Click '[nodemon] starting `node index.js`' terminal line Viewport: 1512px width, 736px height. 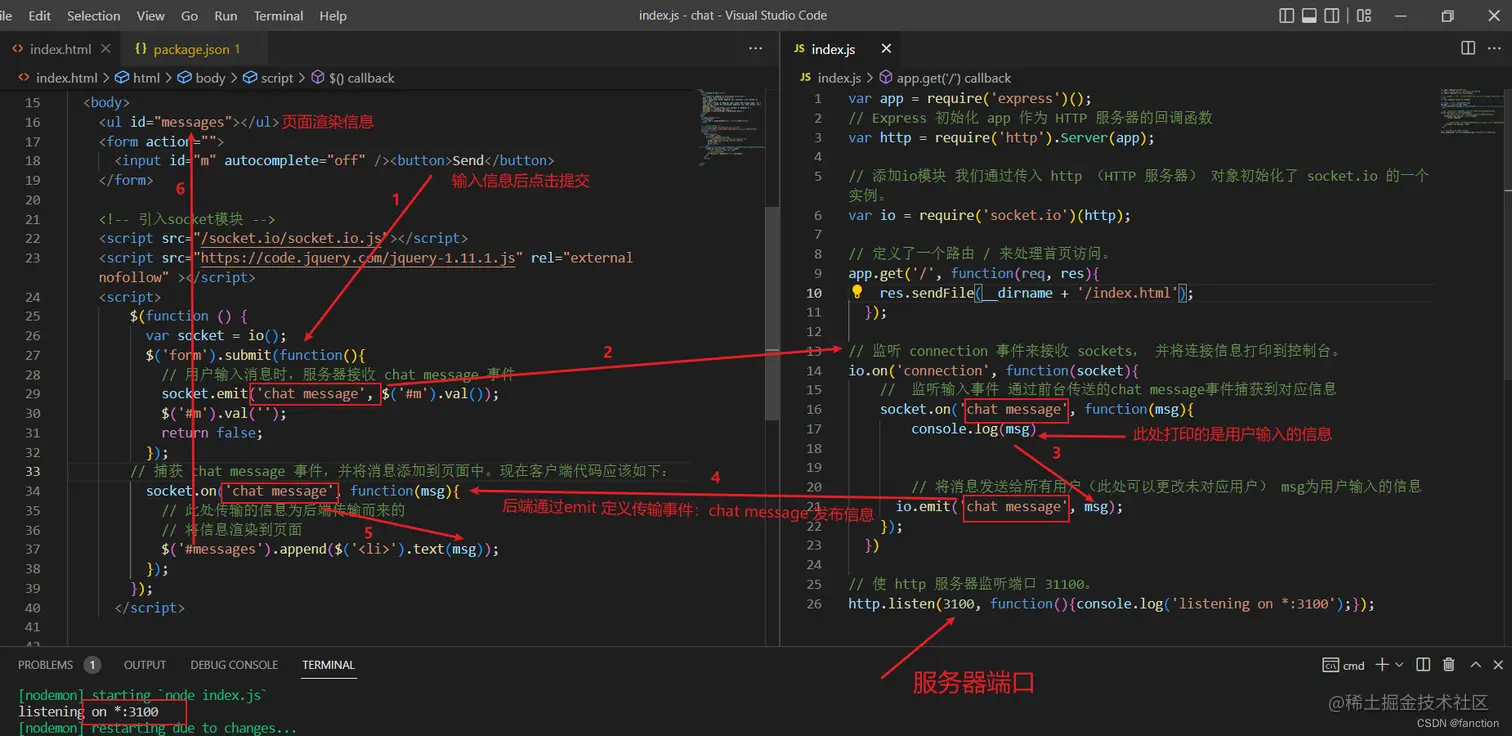tap(143, 695)
